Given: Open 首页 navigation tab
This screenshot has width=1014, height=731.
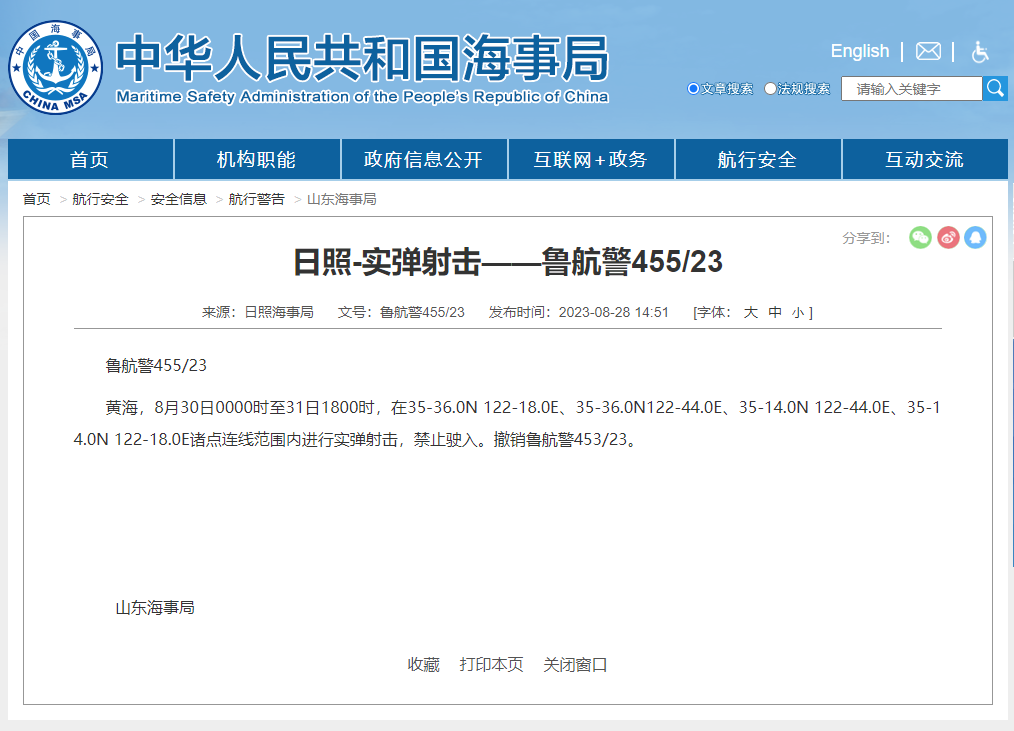Looking at the screenshot, I should (x=90, y=159).
